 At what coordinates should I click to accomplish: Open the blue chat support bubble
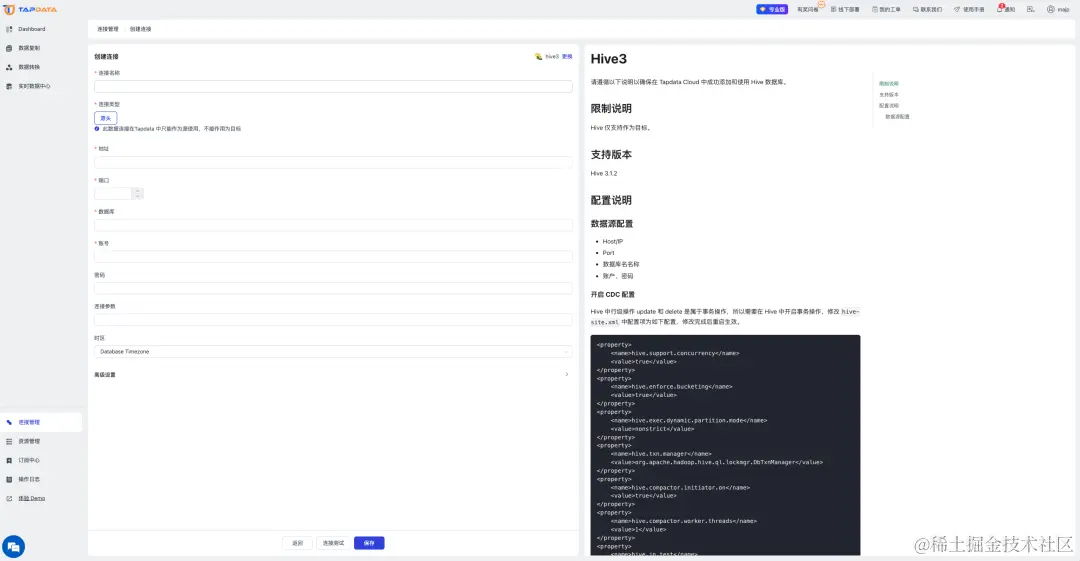(x=14, y=547)
